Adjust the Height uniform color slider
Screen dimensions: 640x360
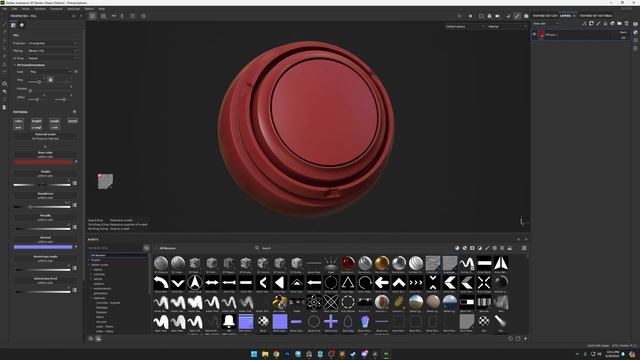[x=42, y=185]
